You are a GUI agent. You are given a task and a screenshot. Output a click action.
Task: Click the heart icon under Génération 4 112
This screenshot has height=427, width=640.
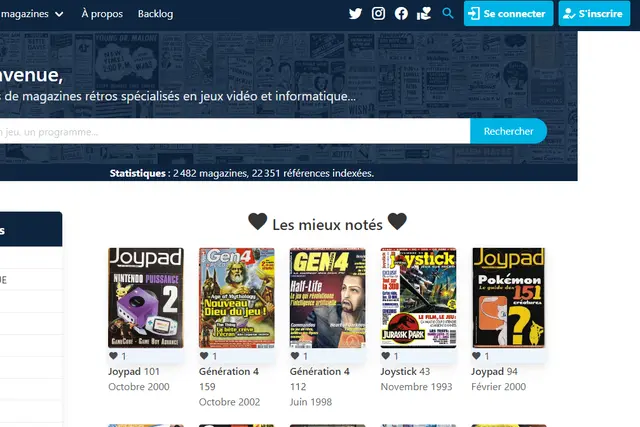click(x=295, y=356)
